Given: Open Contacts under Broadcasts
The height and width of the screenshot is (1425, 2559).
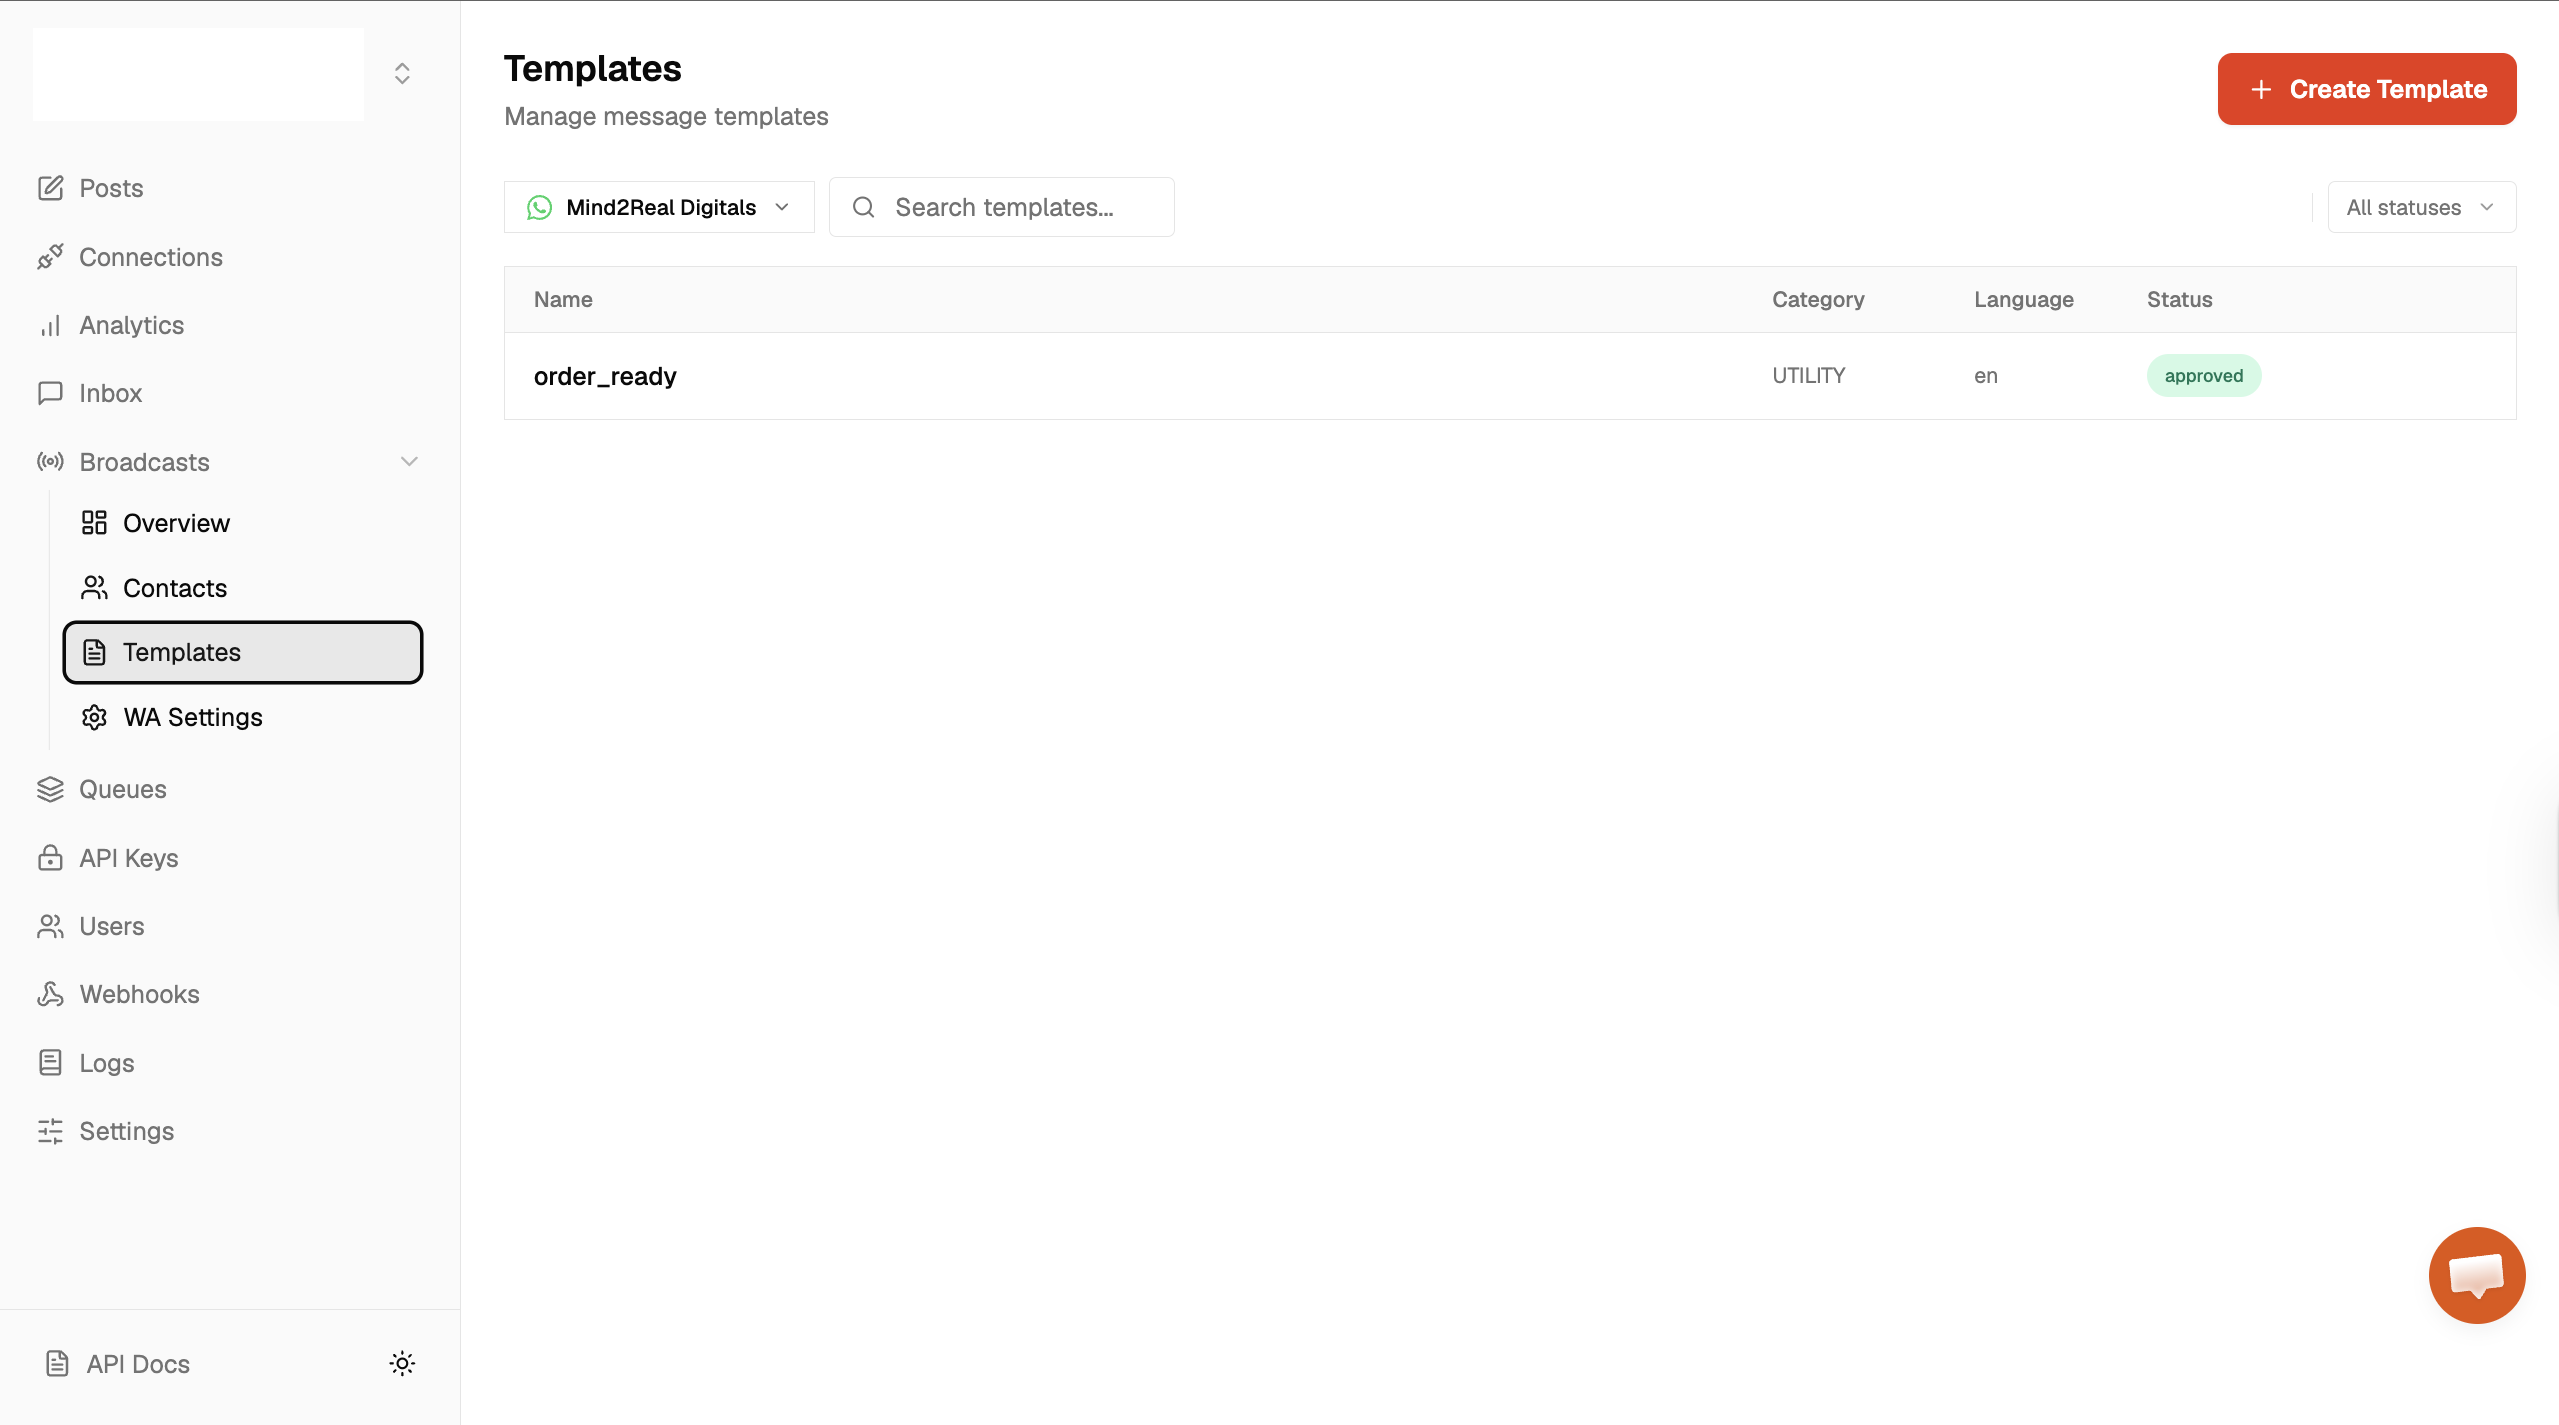Looking at the screenshot, I should (x=174, y=588).
